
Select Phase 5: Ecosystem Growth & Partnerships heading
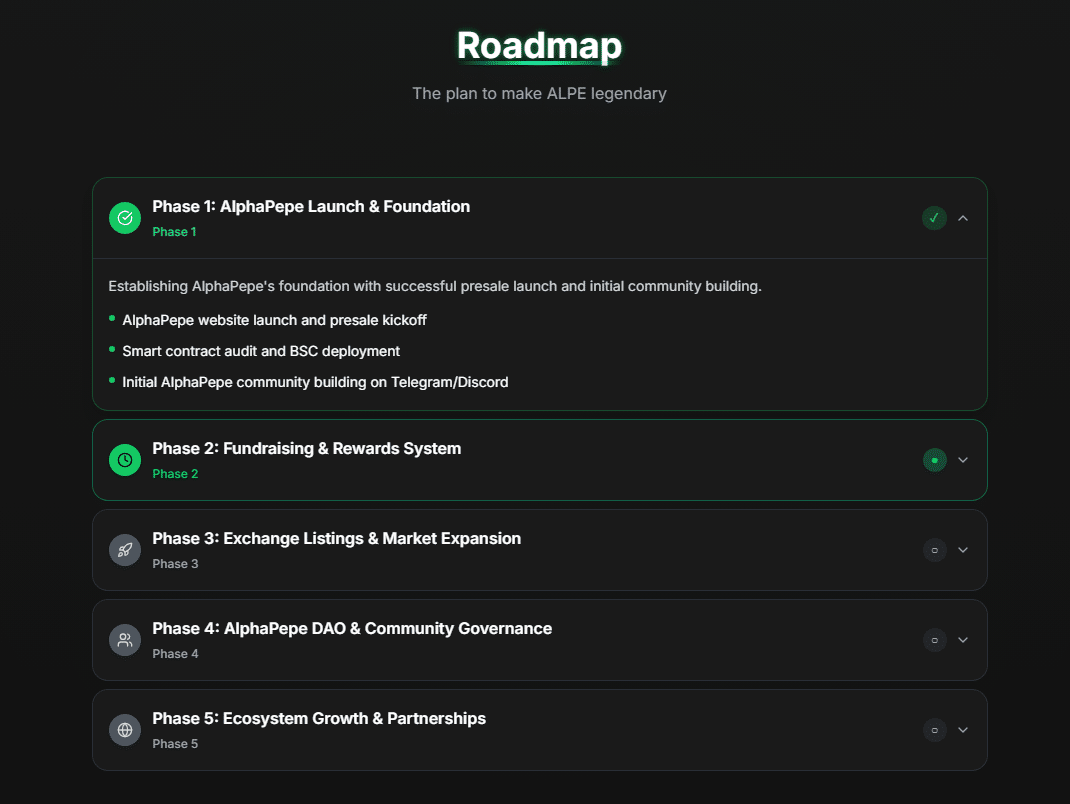pos(318,719)
